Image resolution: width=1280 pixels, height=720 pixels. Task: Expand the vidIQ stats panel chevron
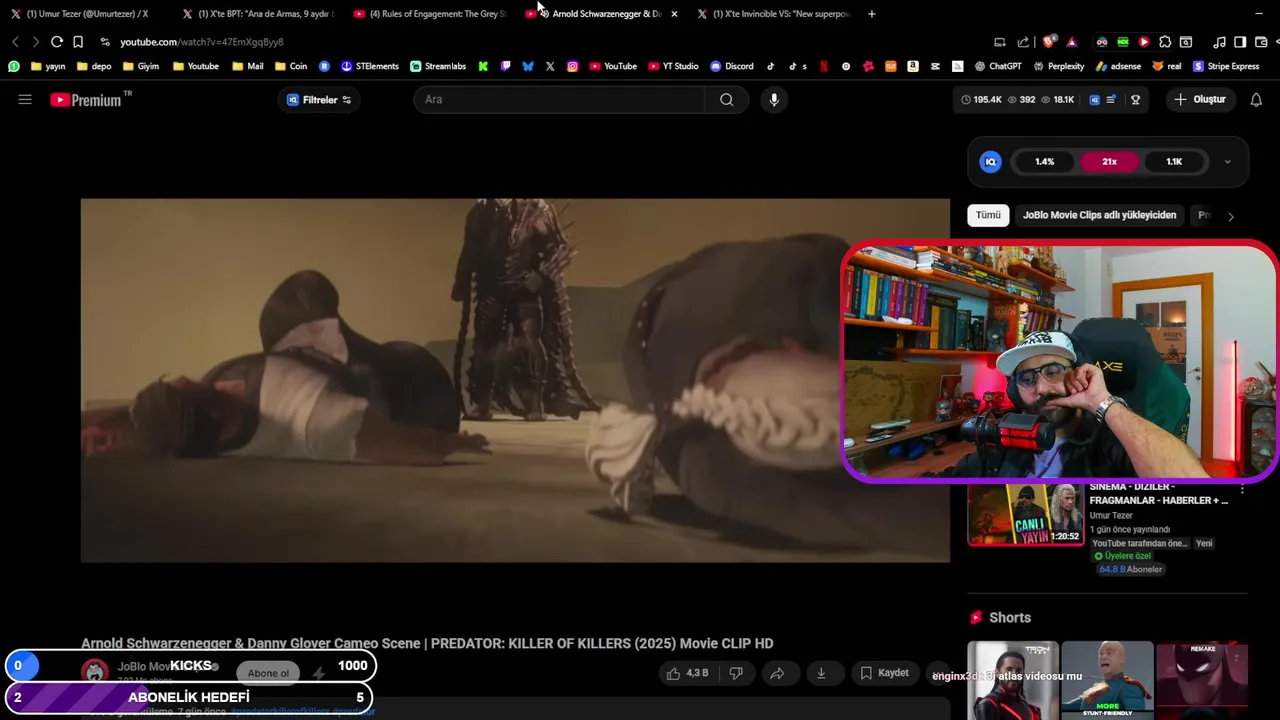pos(1227,162)
